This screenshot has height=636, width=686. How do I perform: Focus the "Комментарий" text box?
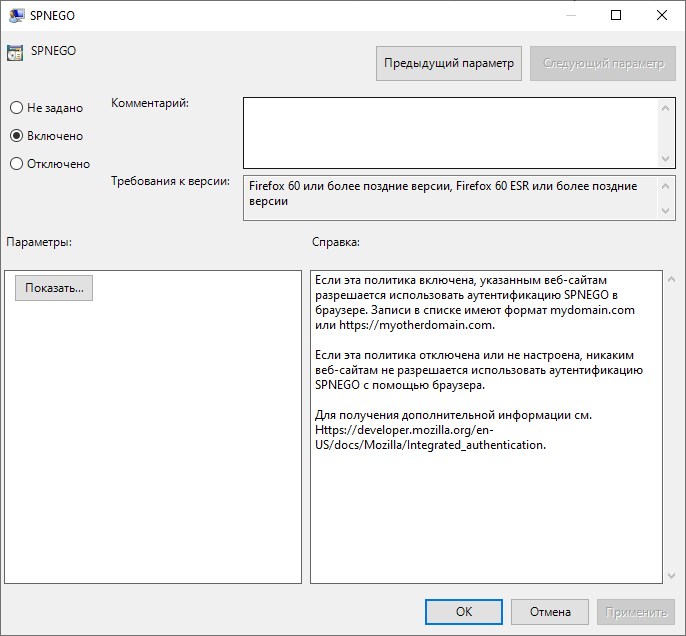pos(450,132)
